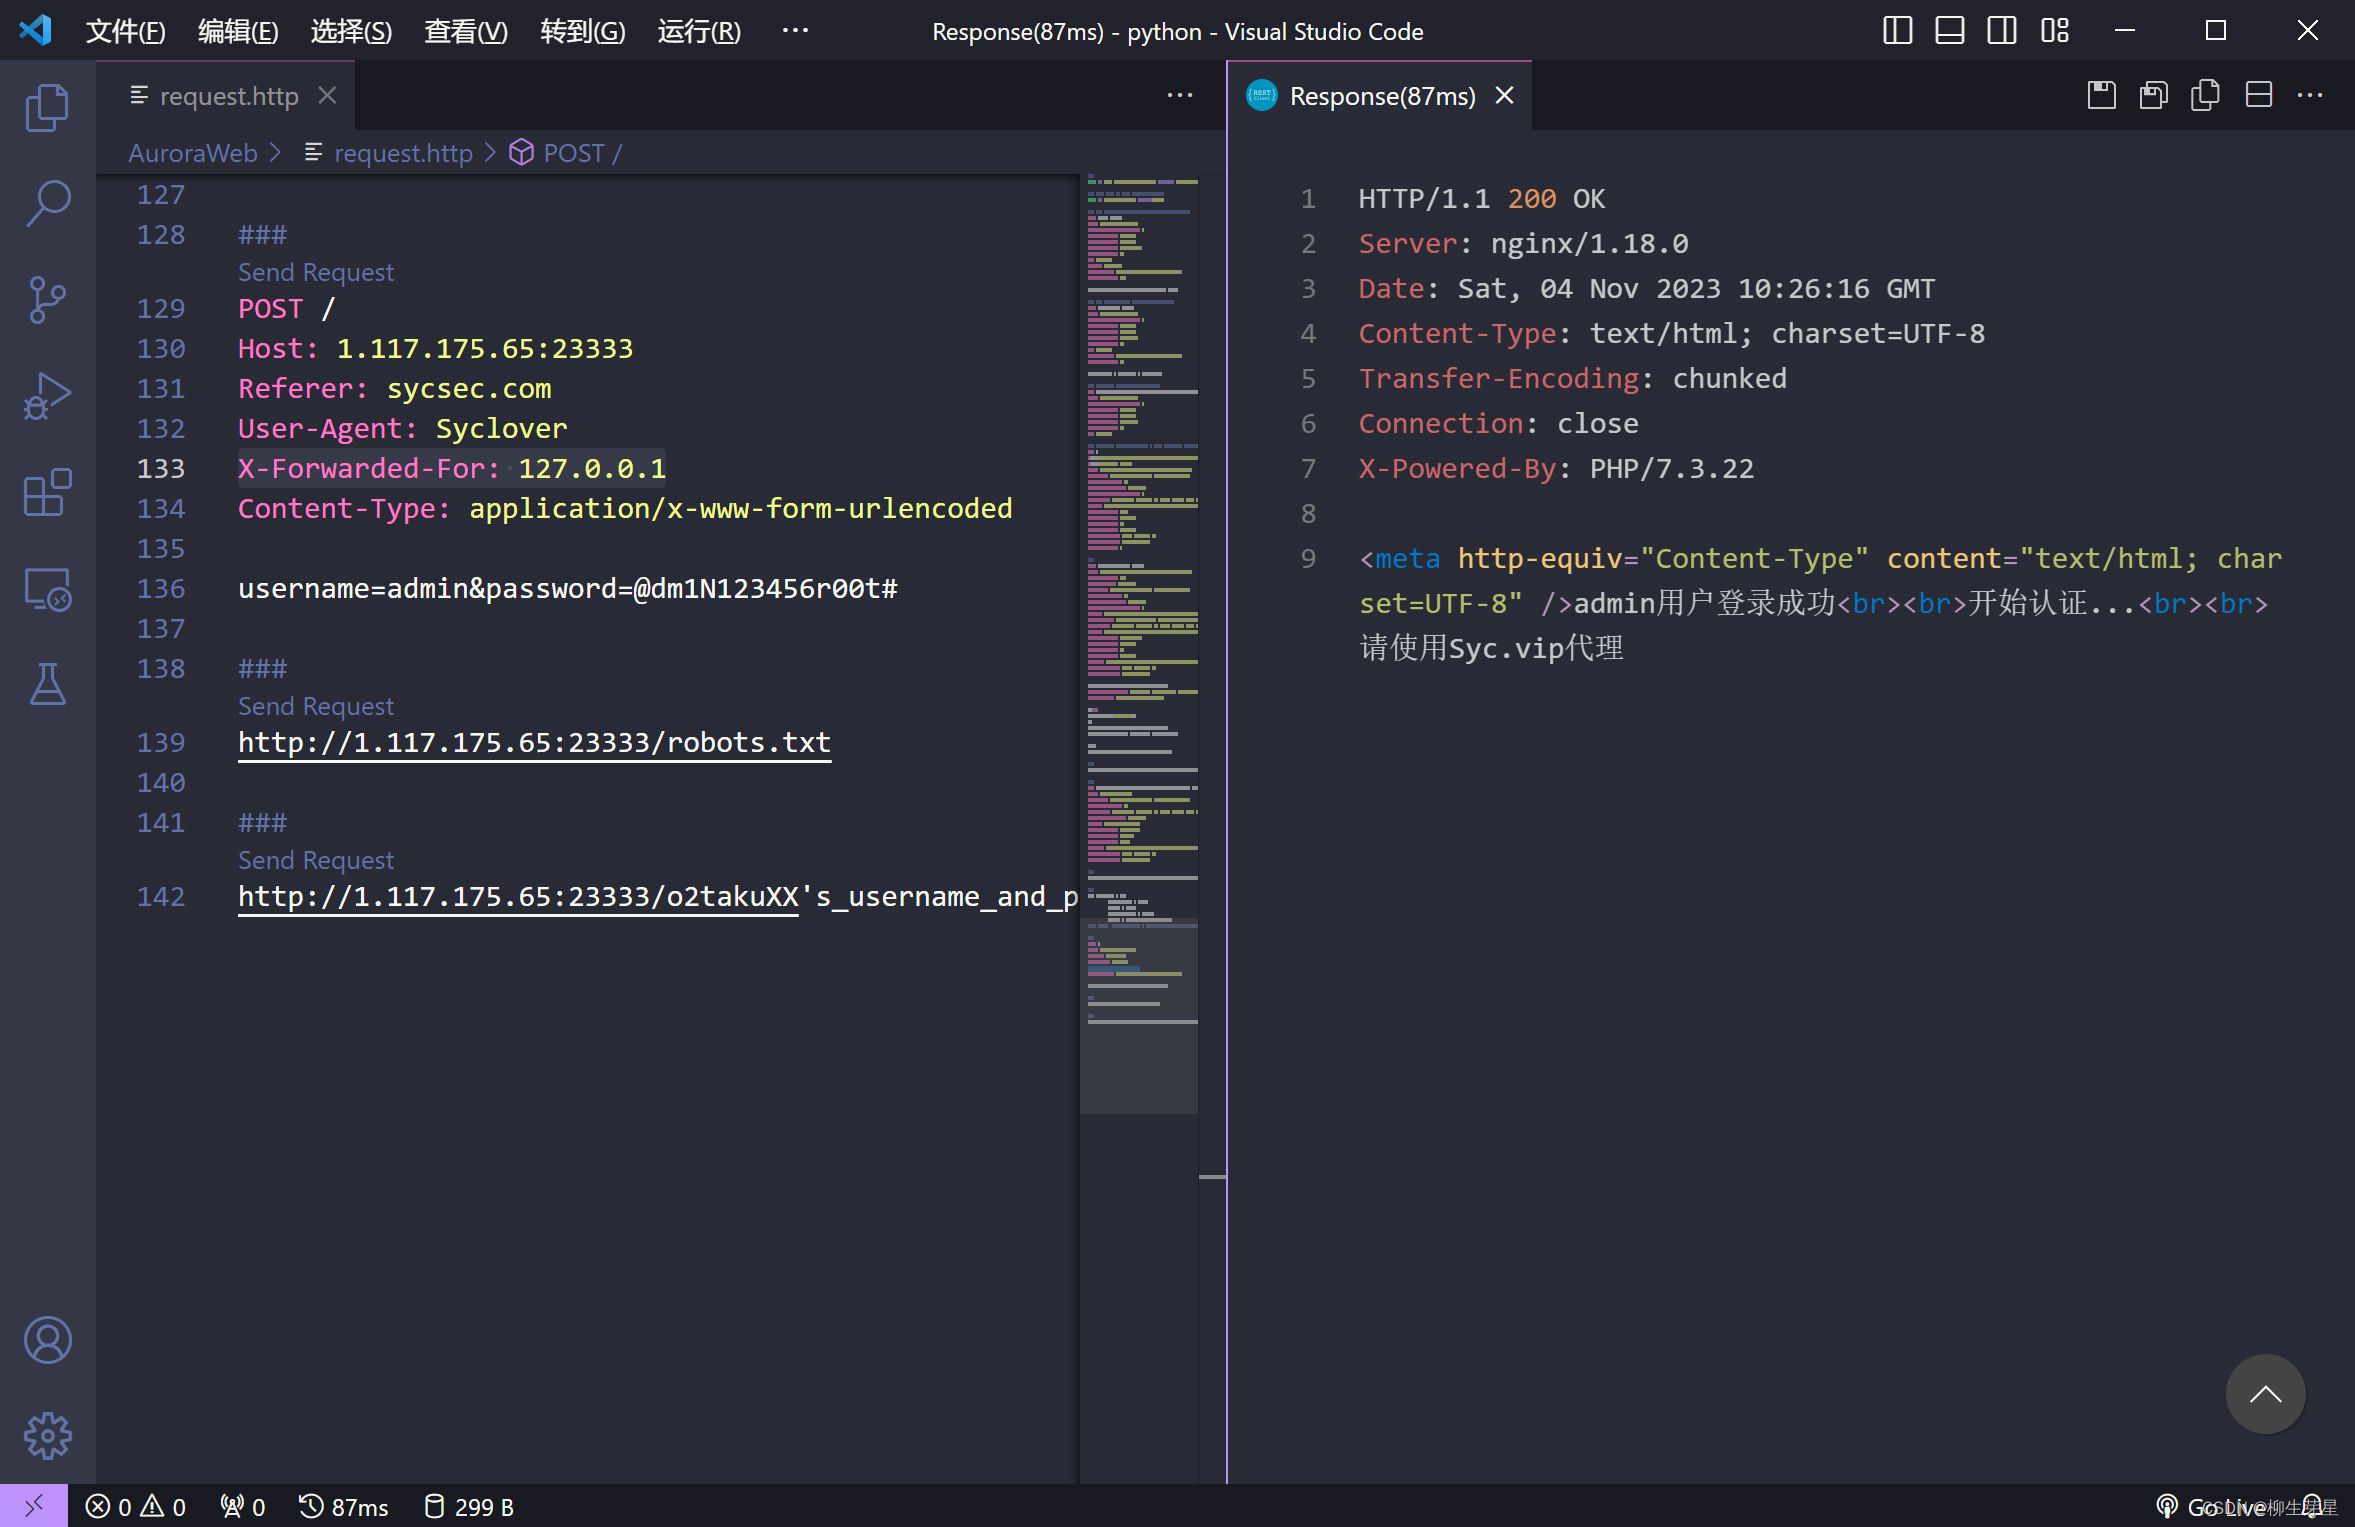
Task: Expand the AuroraWeb breadcrumb folder
Action: coord(192,153)
